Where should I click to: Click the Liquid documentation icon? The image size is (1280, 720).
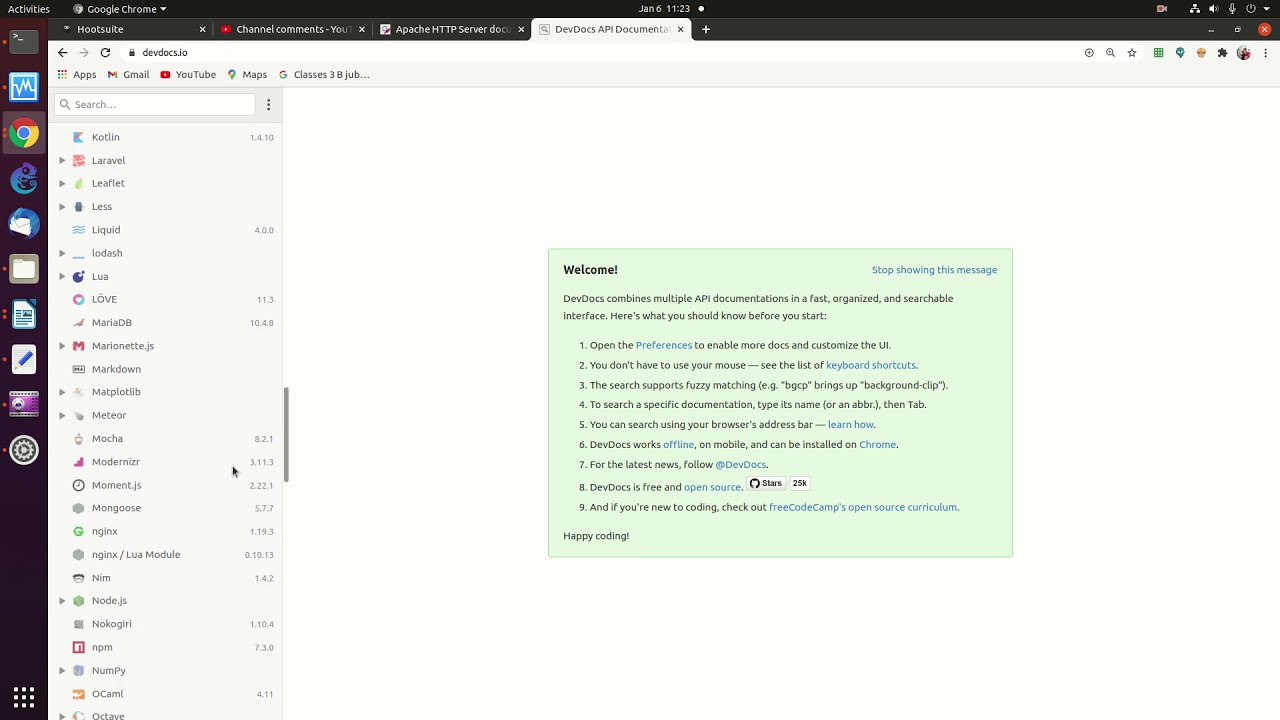(x=79, y=230)
